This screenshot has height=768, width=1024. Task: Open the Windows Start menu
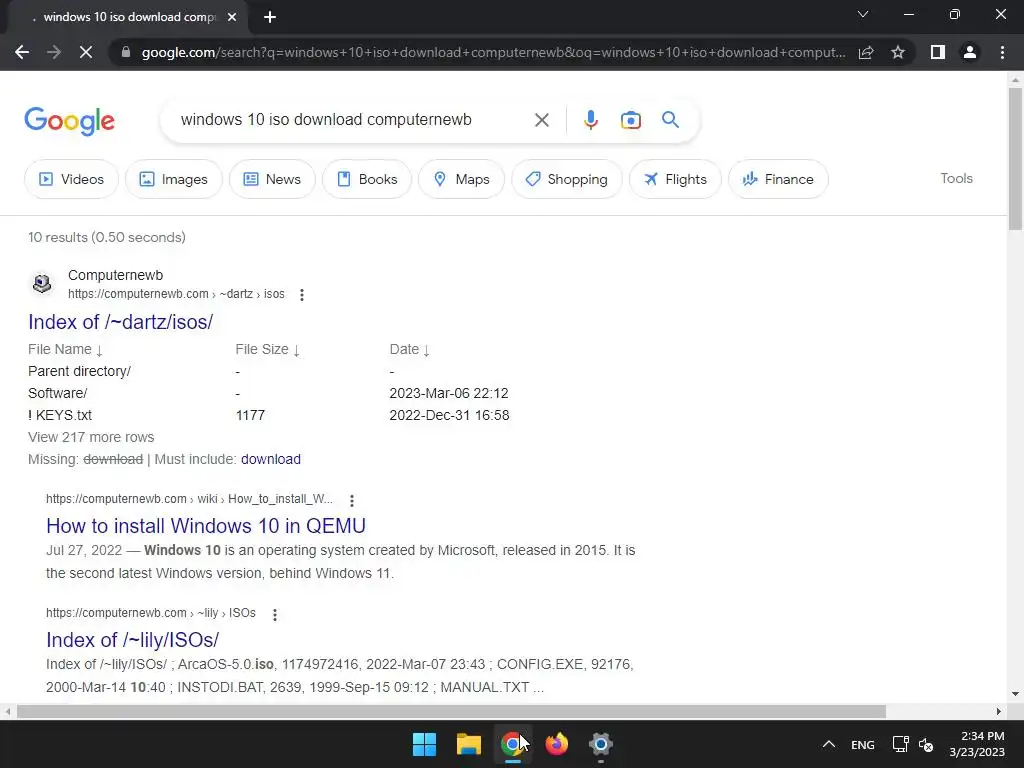pyautogui.click(x=424, y=744)
